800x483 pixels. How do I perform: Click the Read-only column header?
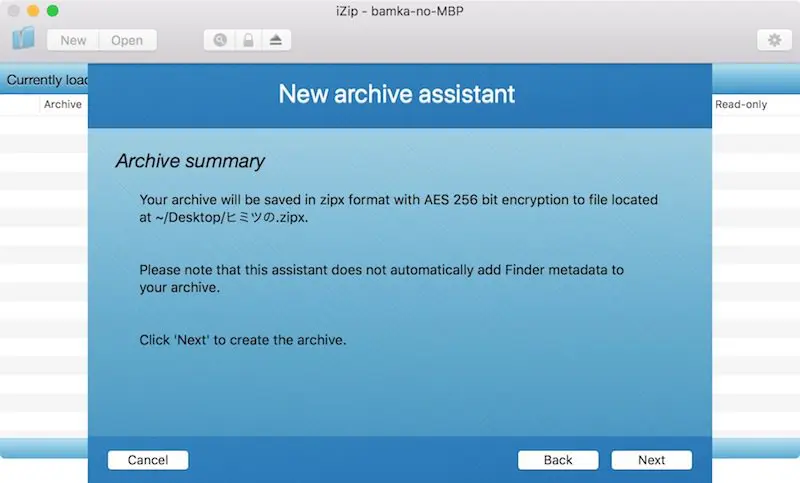[x=741, y=104]
